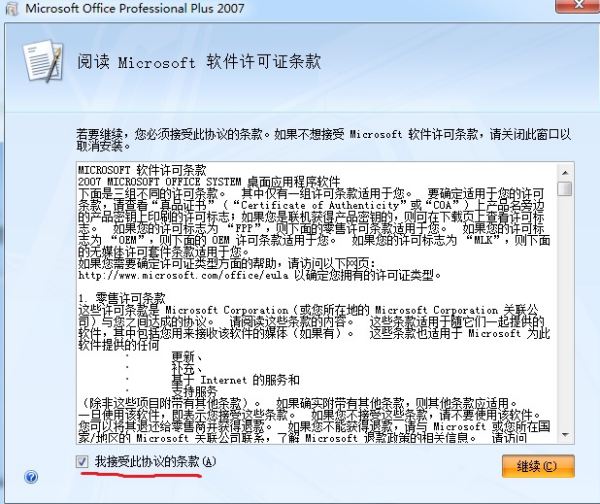Click the 我接受此协议的条款(A) label
Image resolution: width=600 pixels, height=504 pixels.
click(155, 462)
